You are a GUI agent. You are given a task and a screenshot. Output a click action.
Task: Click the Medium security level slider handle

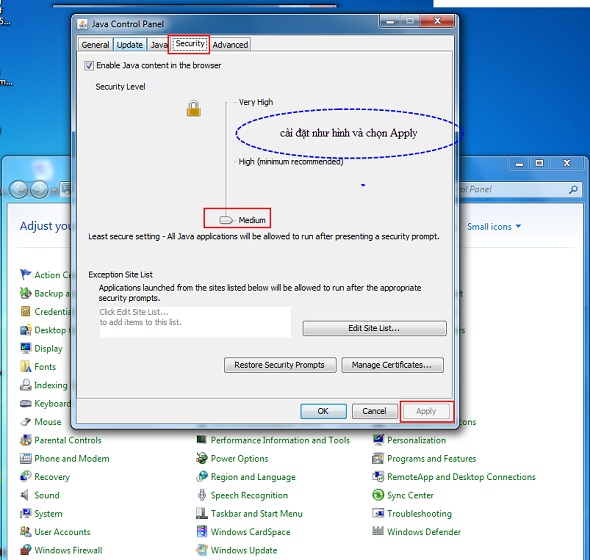point(226,220)
